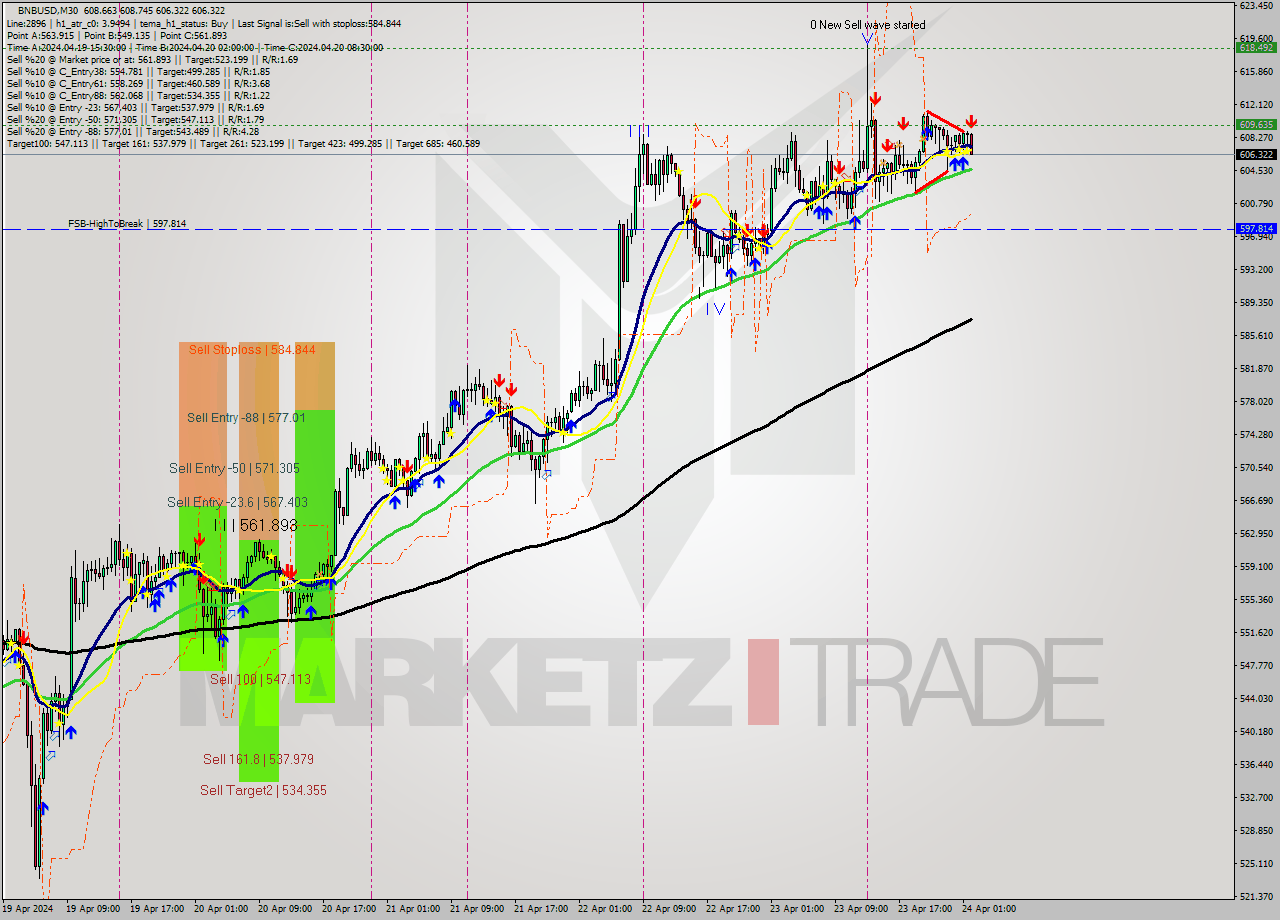The image size is (1280, 920).
Task: Click the '19 Apr 2024' time axis label
Action: pos(27,910)
